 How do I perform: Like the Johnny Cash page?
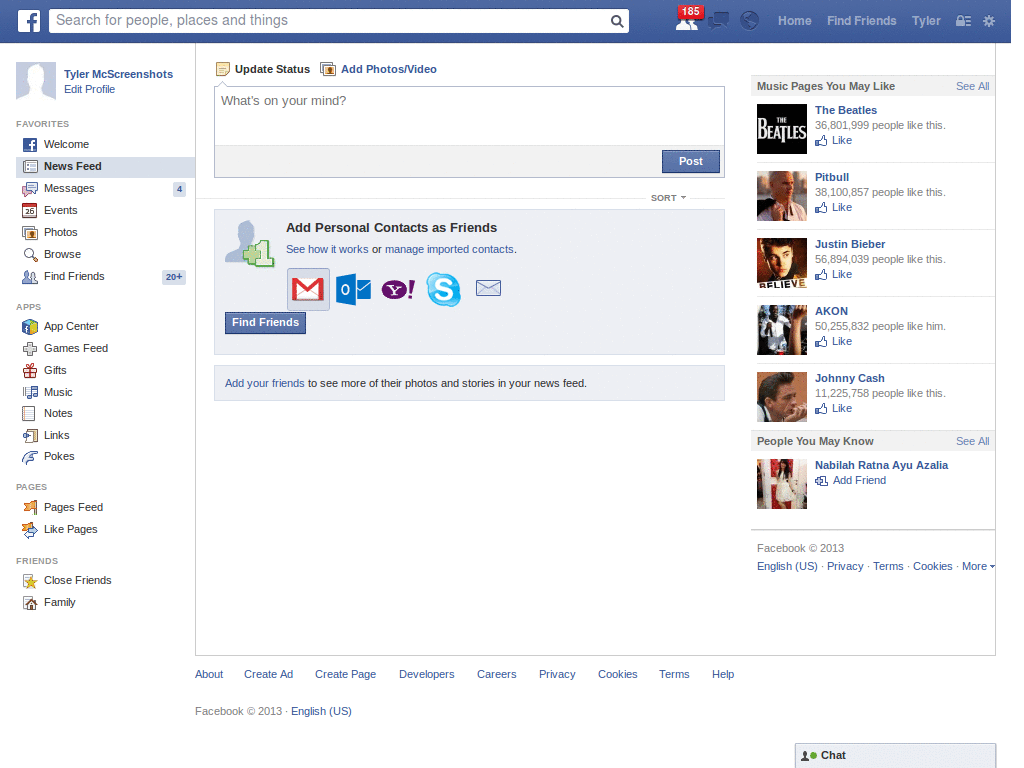[x=833, y=409]
